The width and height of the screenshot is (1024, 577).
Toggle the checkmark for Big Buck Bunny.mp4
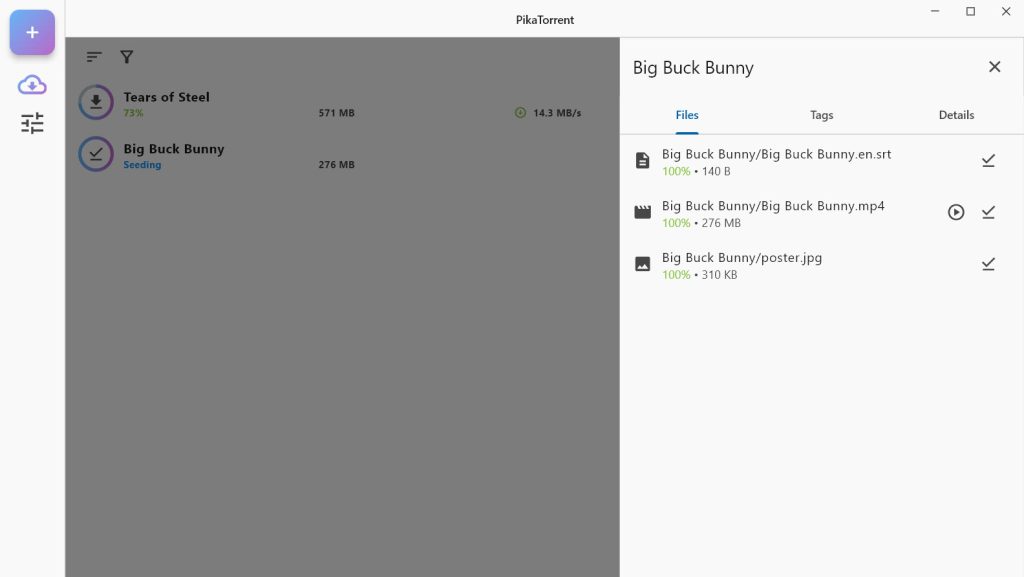click(x=988, y=212)
